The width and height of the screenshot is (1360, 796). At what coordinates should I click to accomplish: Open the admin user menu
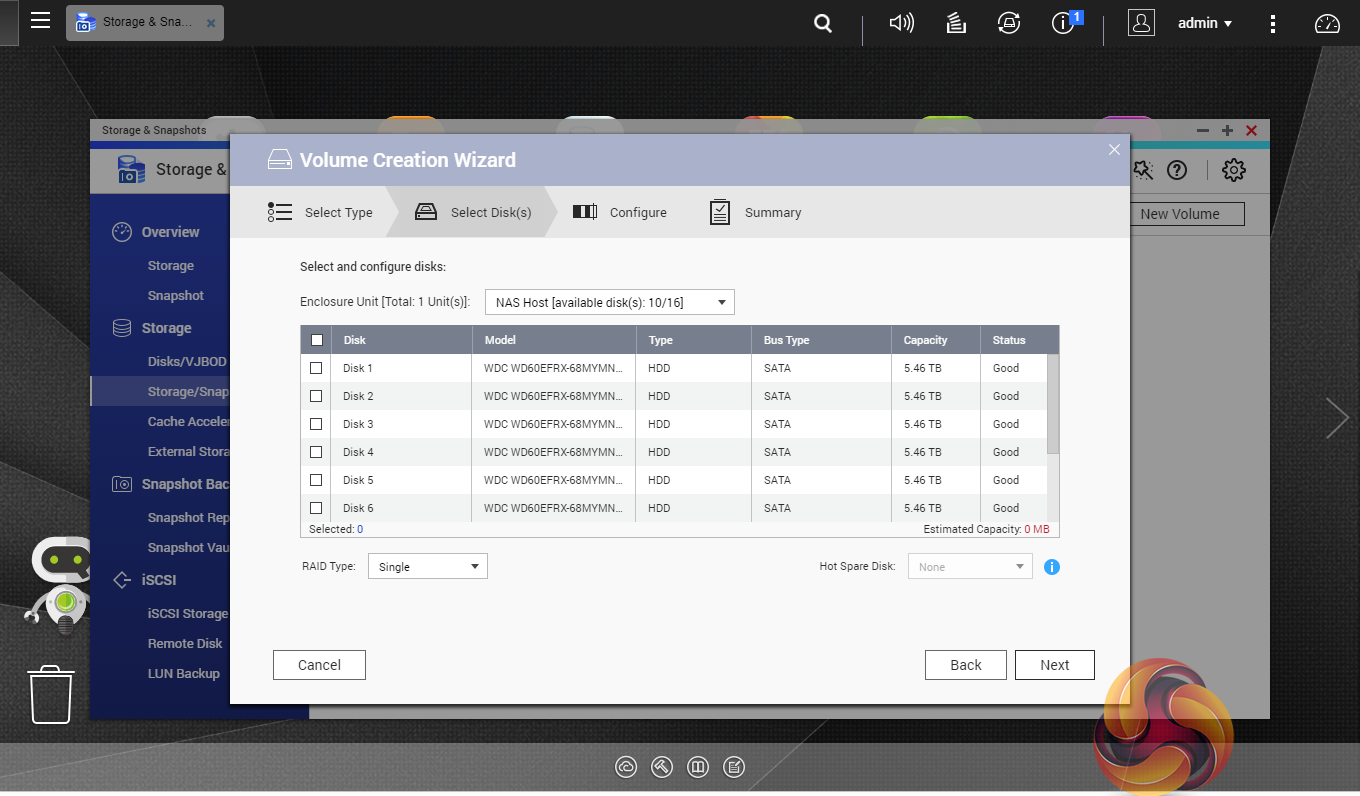coord(1204,23)
